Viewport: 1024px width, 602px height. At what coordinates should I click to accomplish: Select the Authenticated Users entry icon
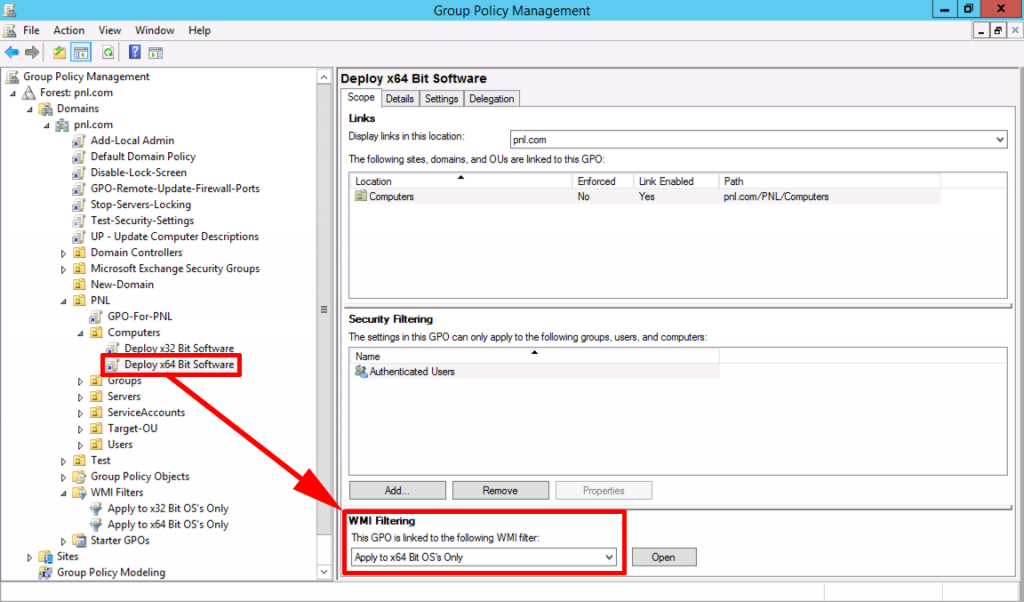[360, 370]
